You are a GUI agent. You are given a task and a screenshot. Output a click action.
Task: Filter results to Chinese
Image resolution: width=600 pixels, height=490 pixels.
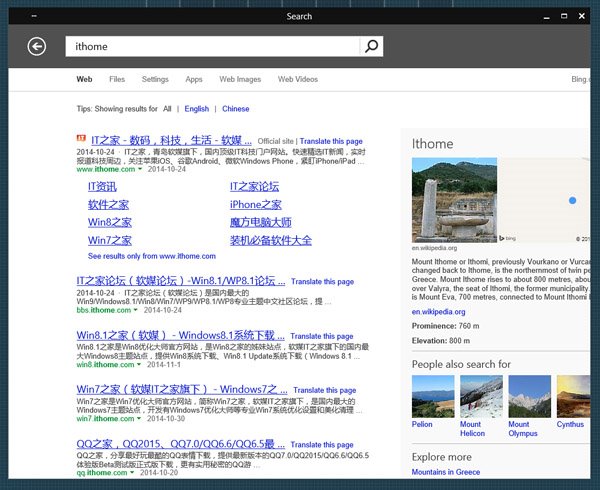236,109
